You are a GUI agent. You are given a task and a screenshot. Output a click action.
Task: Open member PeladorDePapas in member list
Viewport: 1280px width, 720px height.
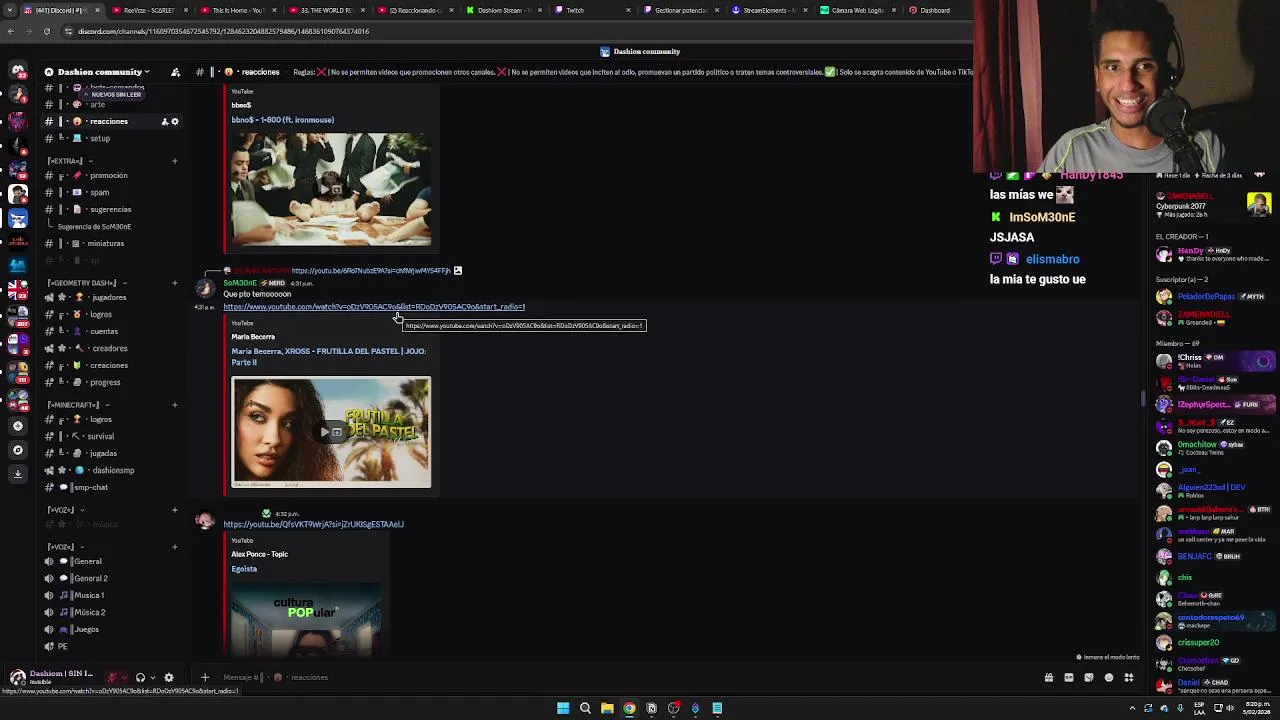[x=1214, y=297]
